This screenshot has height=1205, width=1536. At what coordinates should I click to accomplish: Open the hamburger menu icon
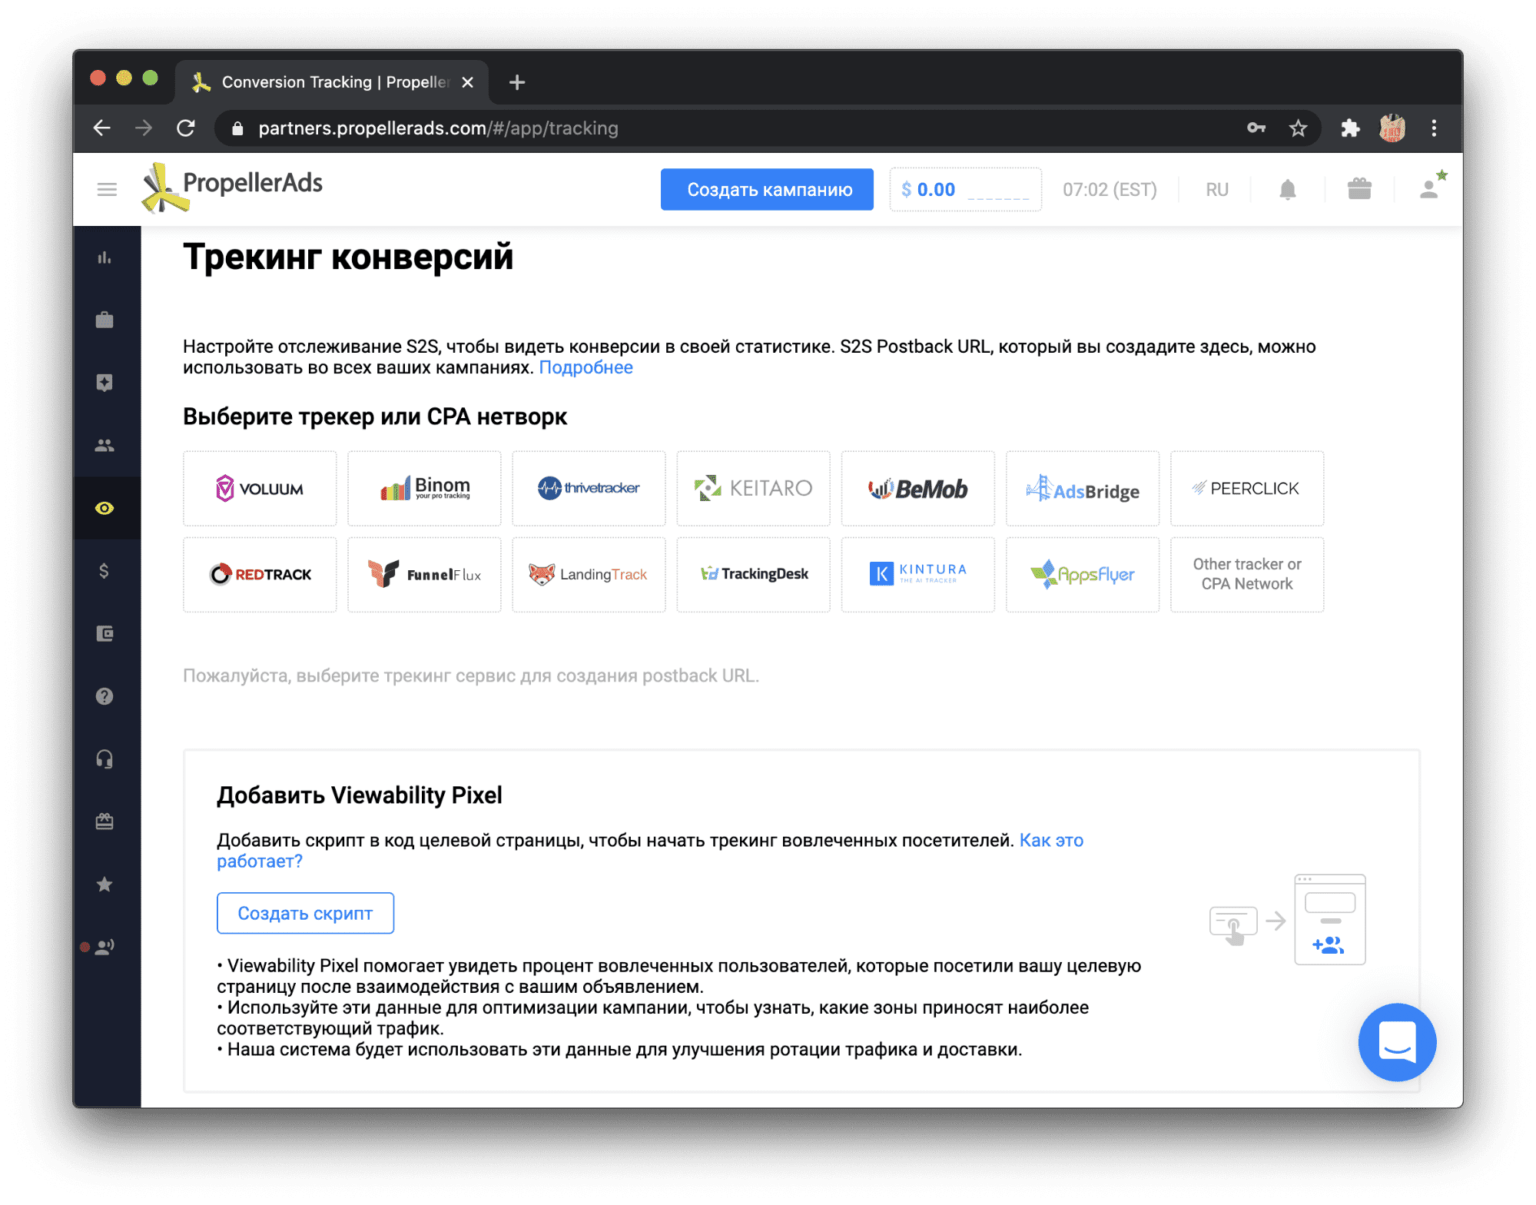pos(107,189)
